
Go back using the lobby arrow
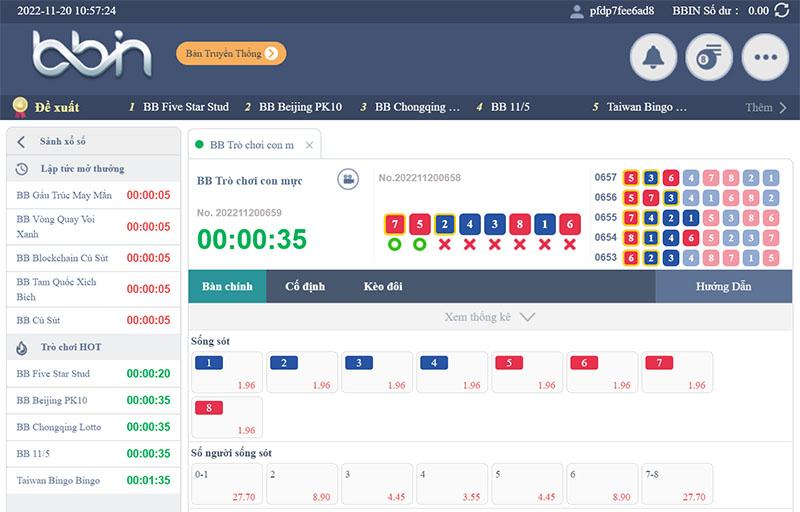pos(21,142)
